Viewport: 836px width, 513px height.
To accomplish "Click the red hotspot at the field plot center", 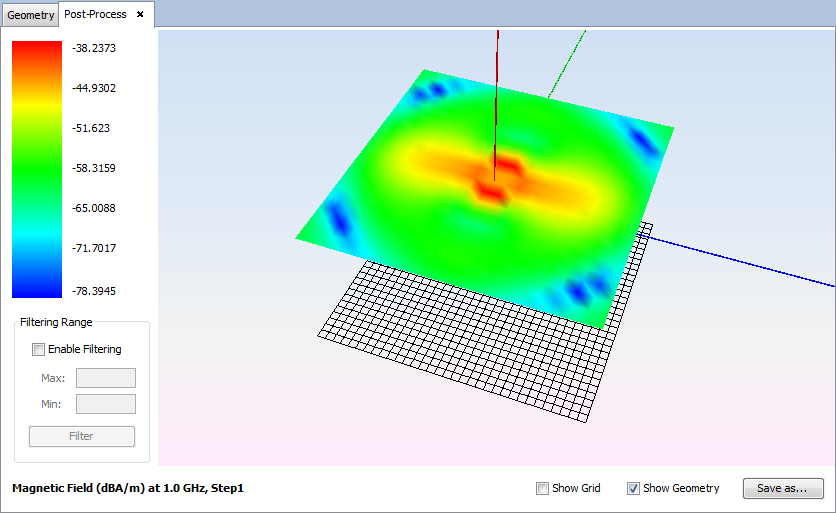I will click(491, 189).
